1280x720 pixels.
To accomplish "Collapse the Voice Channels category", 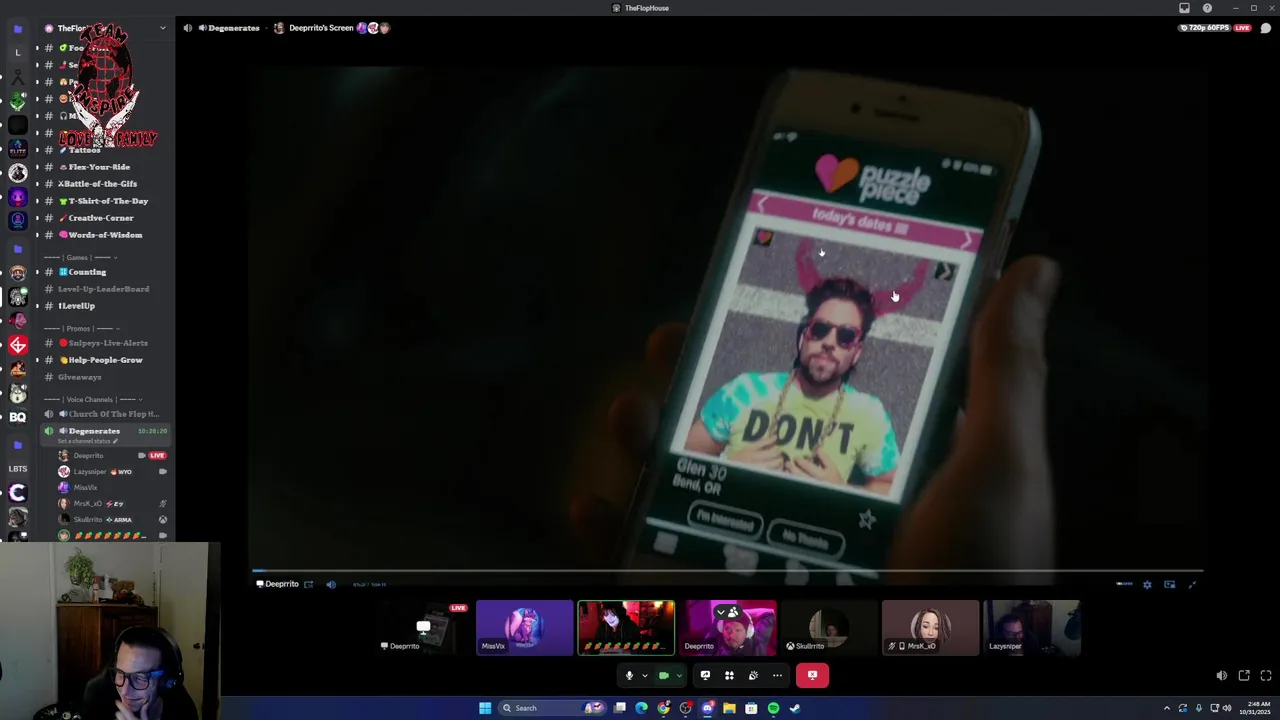I will (93, 399).
